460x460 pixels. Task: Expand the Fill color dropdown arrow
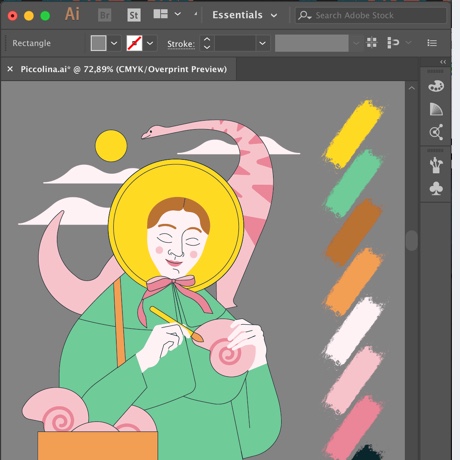tap(114, 43)
